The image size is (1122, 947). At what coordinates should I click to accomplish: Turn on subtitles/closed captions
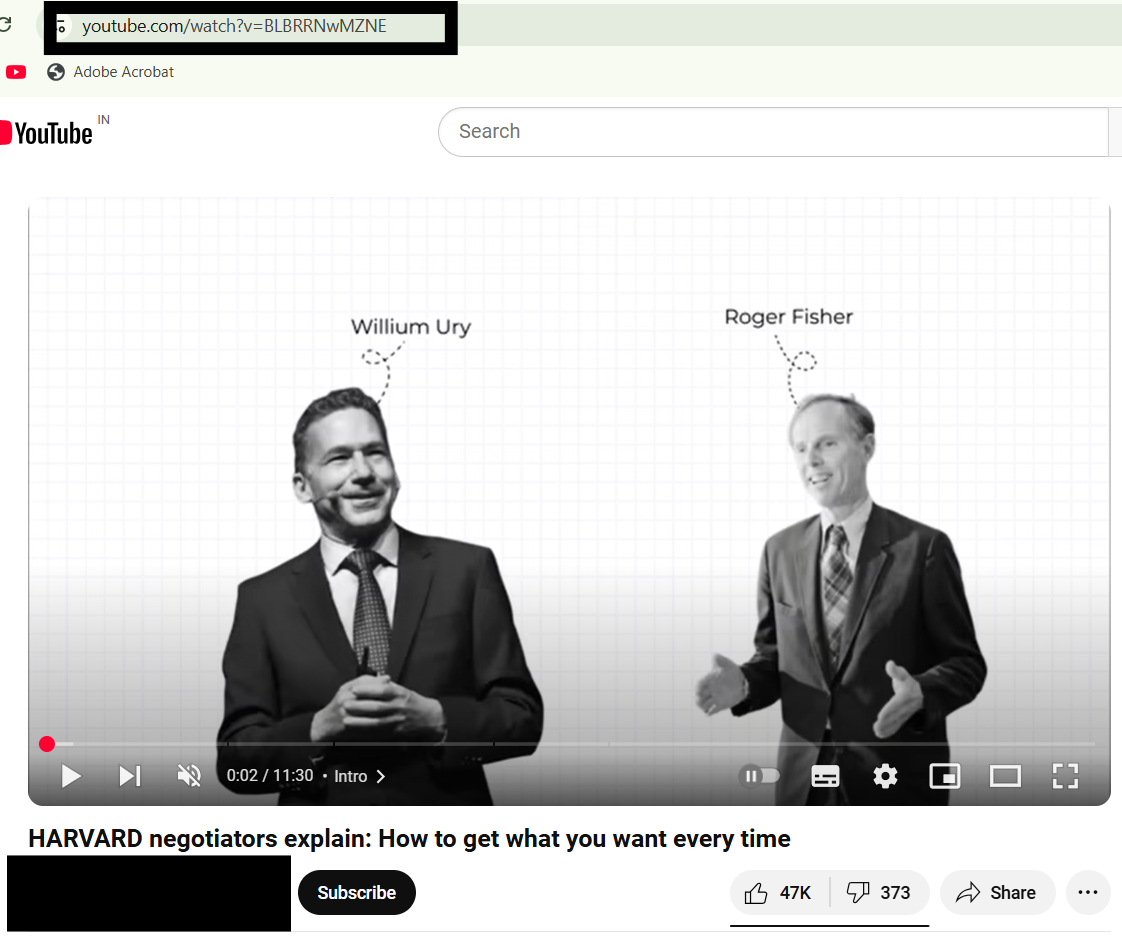[x=825, y=776]
